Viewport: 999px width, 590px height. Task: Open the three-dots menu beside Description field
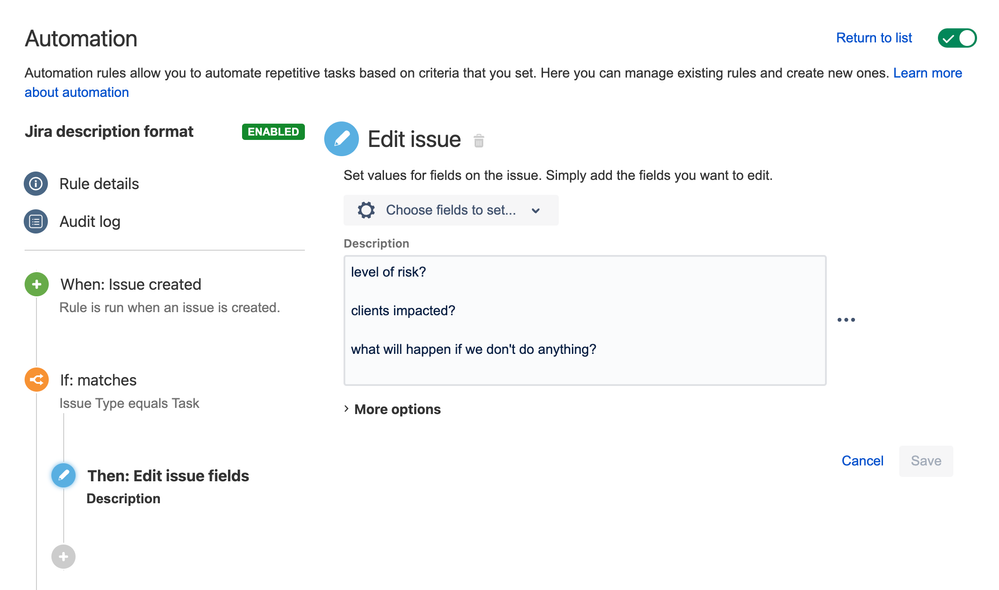coord(846,320)
